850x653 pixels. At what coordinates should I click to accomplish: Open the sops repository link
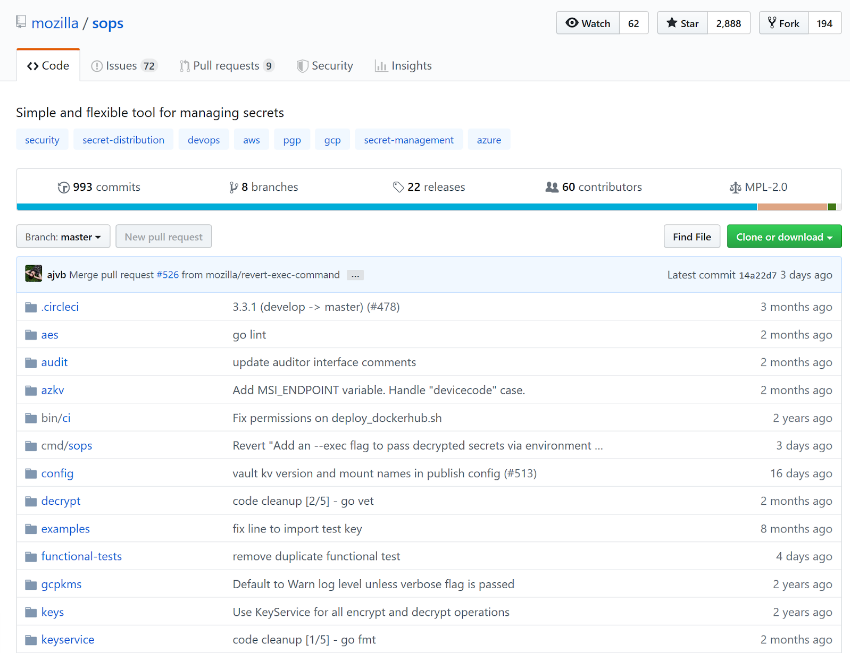point(108,23)
